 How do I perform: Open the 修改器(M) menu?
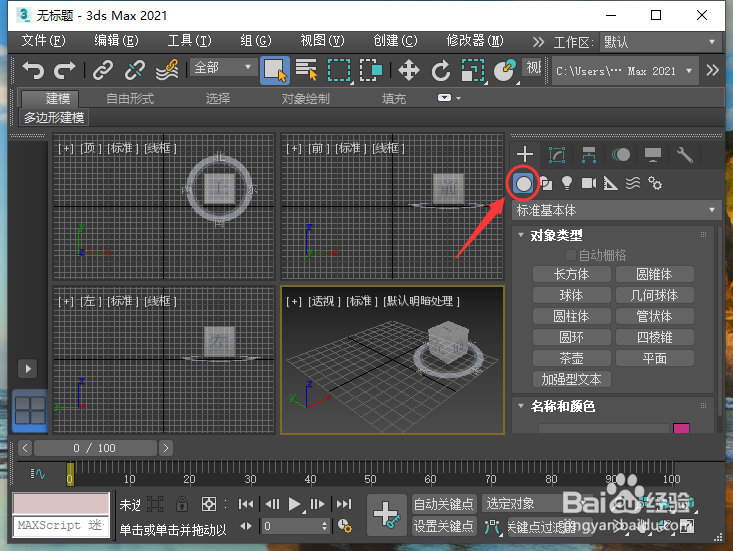[x=474, y=41]
